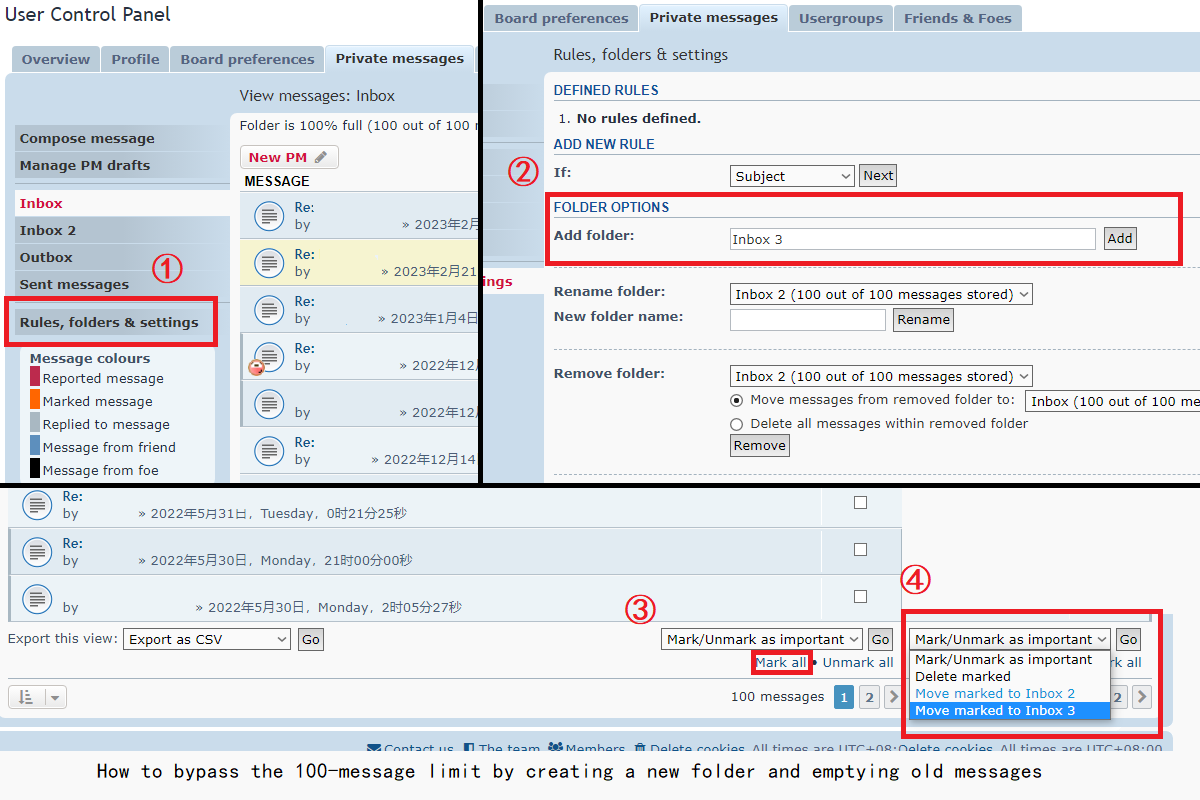Click the icon of the 21时00分00秒 message
Viewport: 1200px width, 800px height.
37,551
